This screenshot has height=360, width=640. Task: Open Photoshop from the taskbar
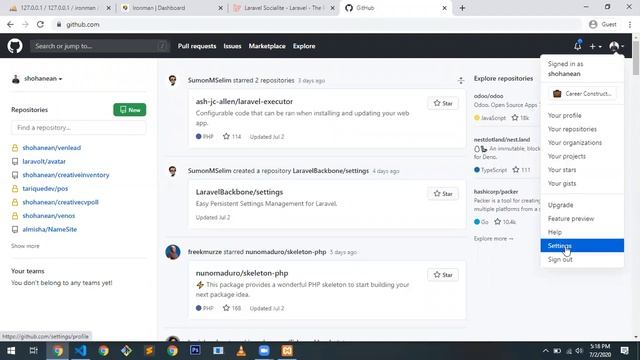click(x=195, y=351)
